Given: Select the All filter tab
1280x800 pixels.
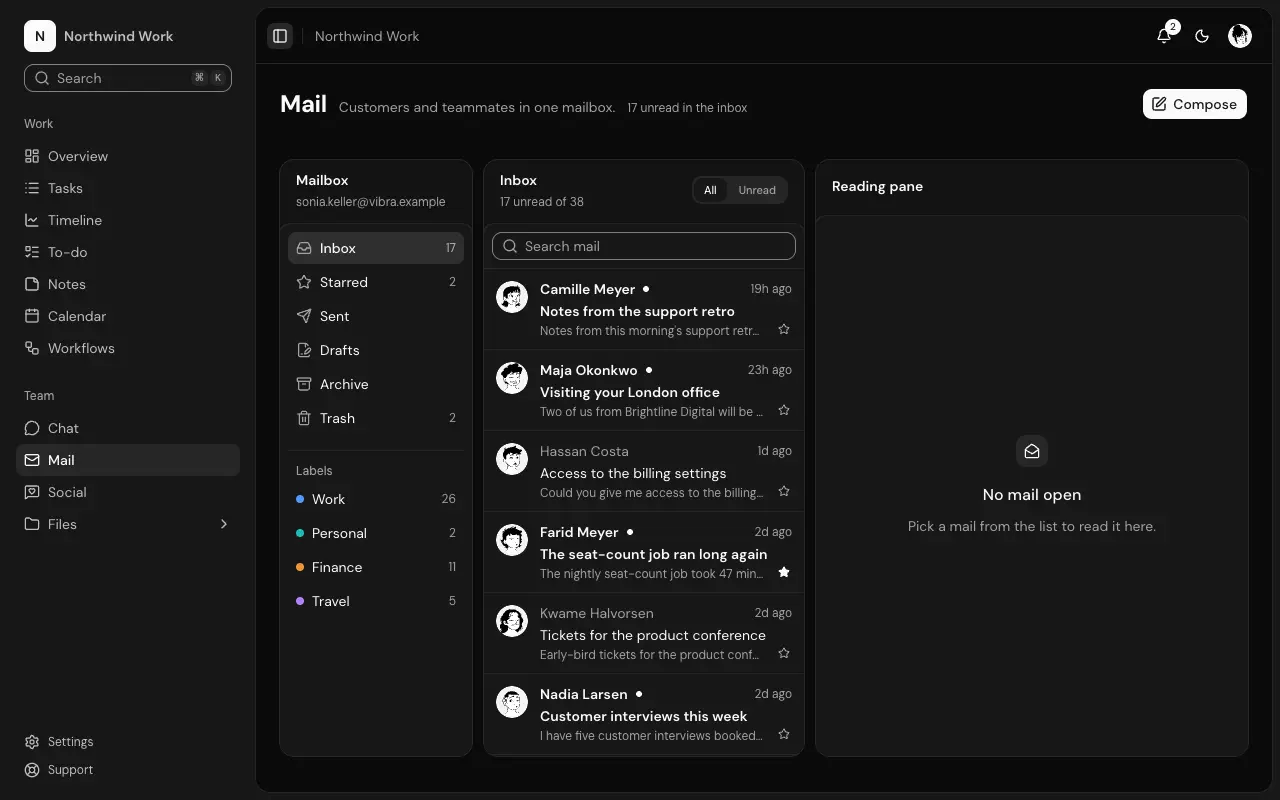Looking at the screenshot, I should [710, 190].
